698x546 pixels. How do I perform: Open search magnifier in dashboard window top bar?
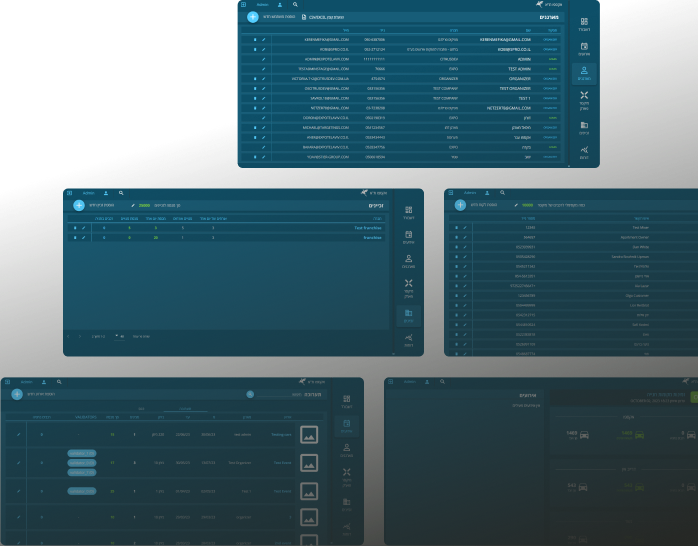click(x=442, y=381)
